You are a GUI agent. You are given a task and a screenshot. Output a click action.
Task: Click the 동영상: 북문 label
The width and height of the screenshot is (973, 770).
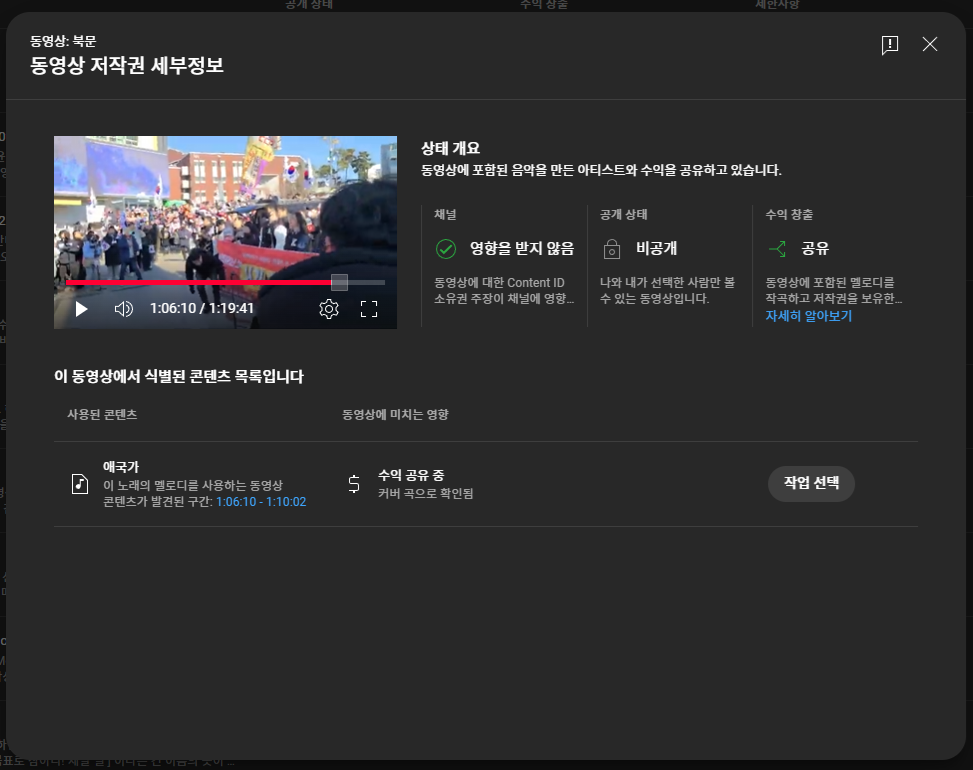click(x=63, y=41)
